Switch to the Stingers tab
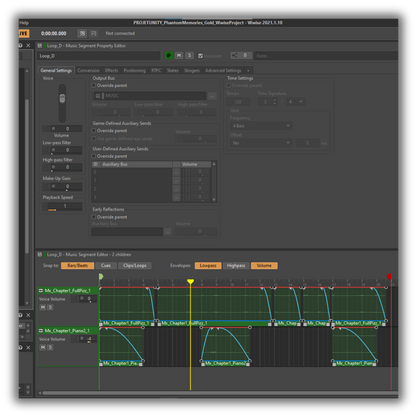Viewport: 417px width, 417px height. [192, 70]
